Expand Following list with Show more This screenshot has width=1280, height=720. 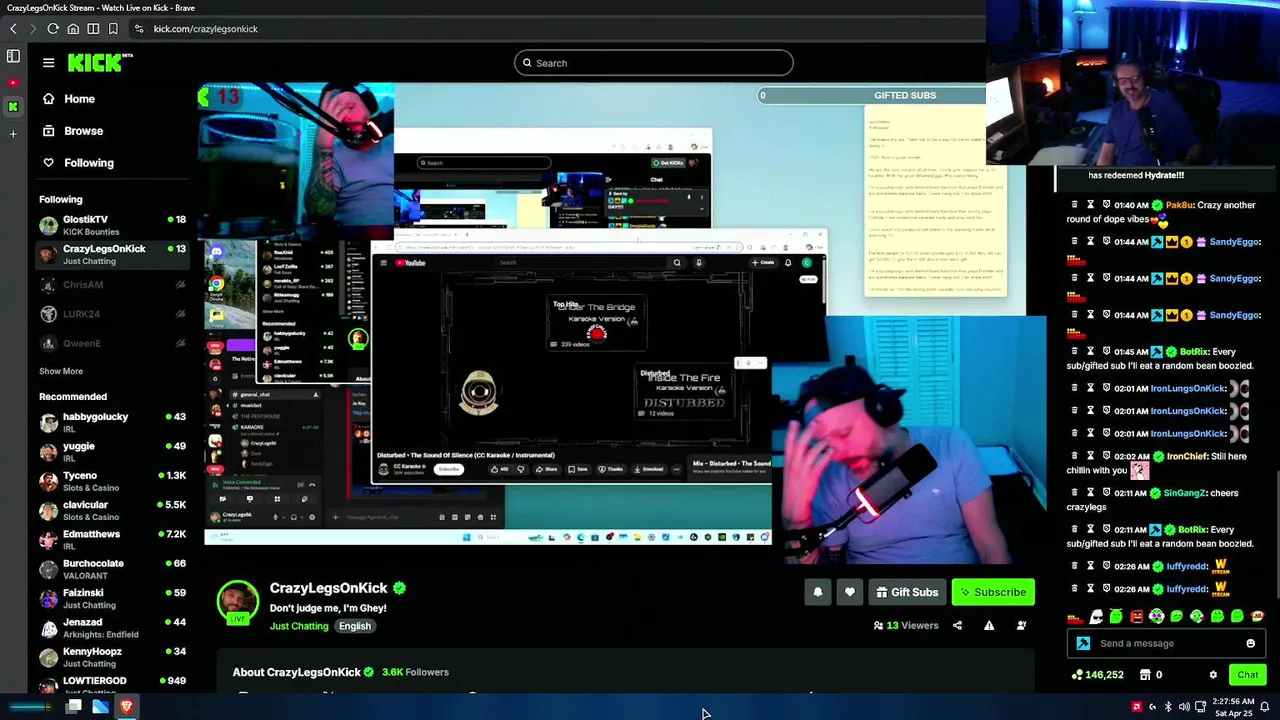(61, 371)
